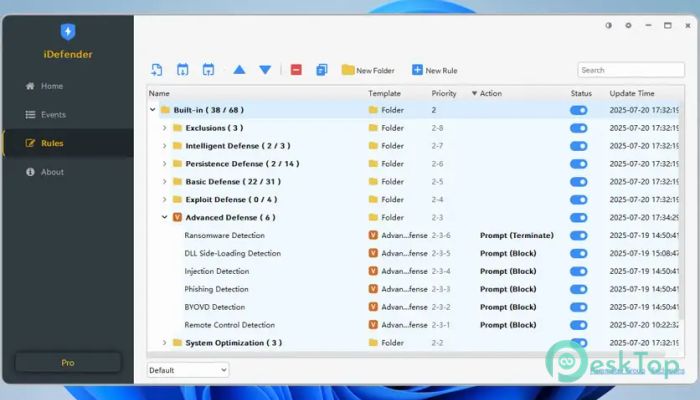Click the New Folder button
Image resolution: width=700 pixels, height=400 pixels.
coord(368,70)
